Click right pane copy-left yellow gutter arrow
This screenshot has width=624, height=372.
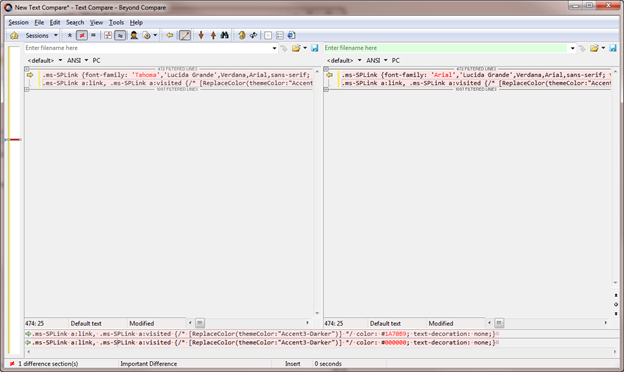tap(329, 75)
